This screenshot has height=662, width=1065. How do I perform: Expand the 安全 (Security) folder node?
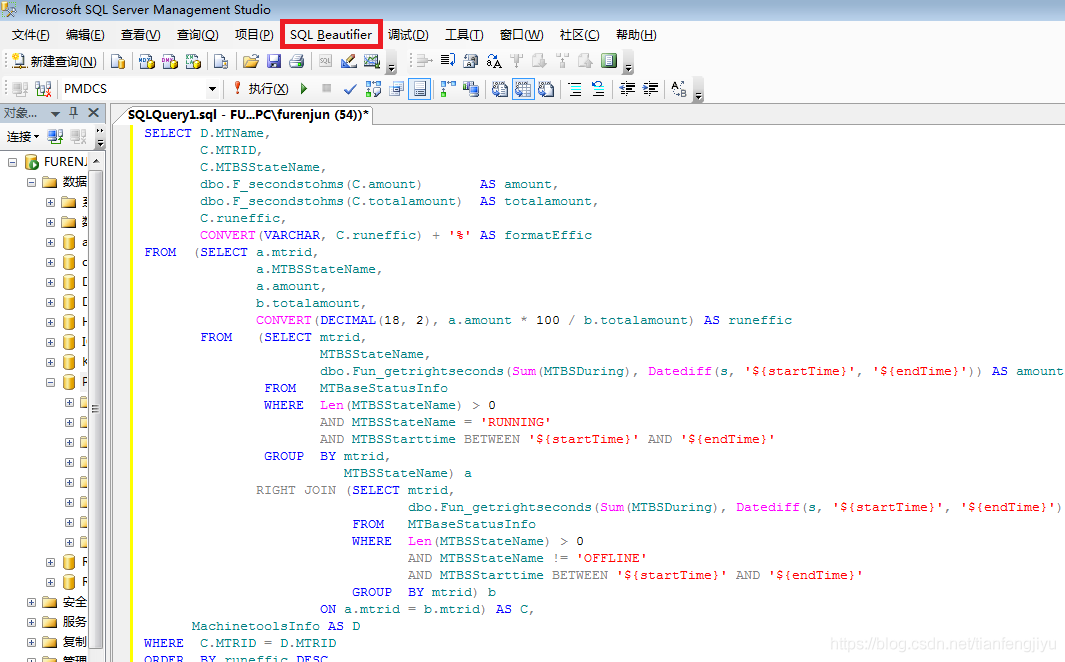tap(31, 602)
